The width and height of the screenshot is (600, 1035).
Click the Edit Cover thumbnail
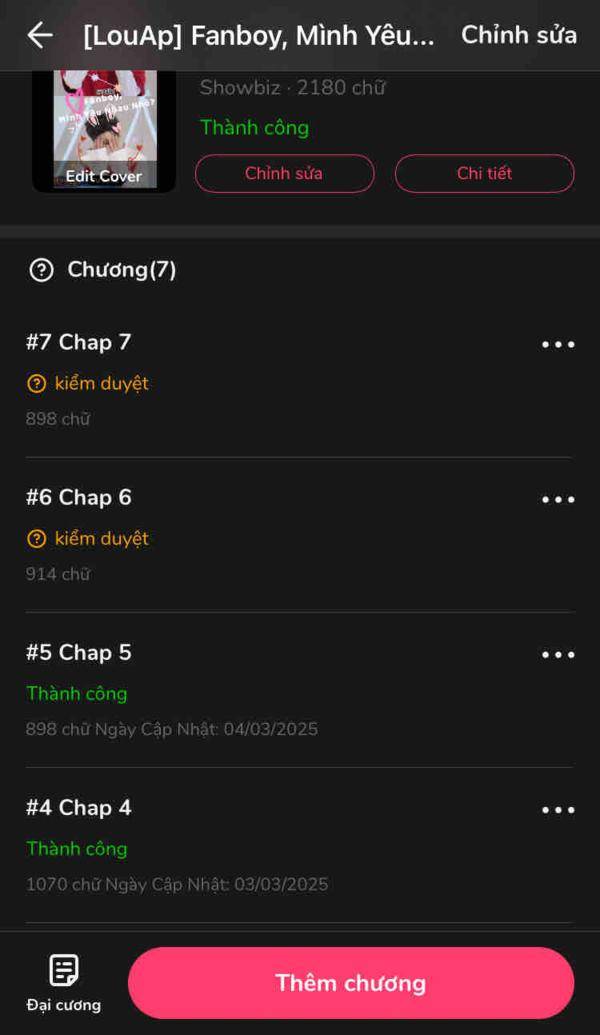pyautogui.click(x=104, y=130)
